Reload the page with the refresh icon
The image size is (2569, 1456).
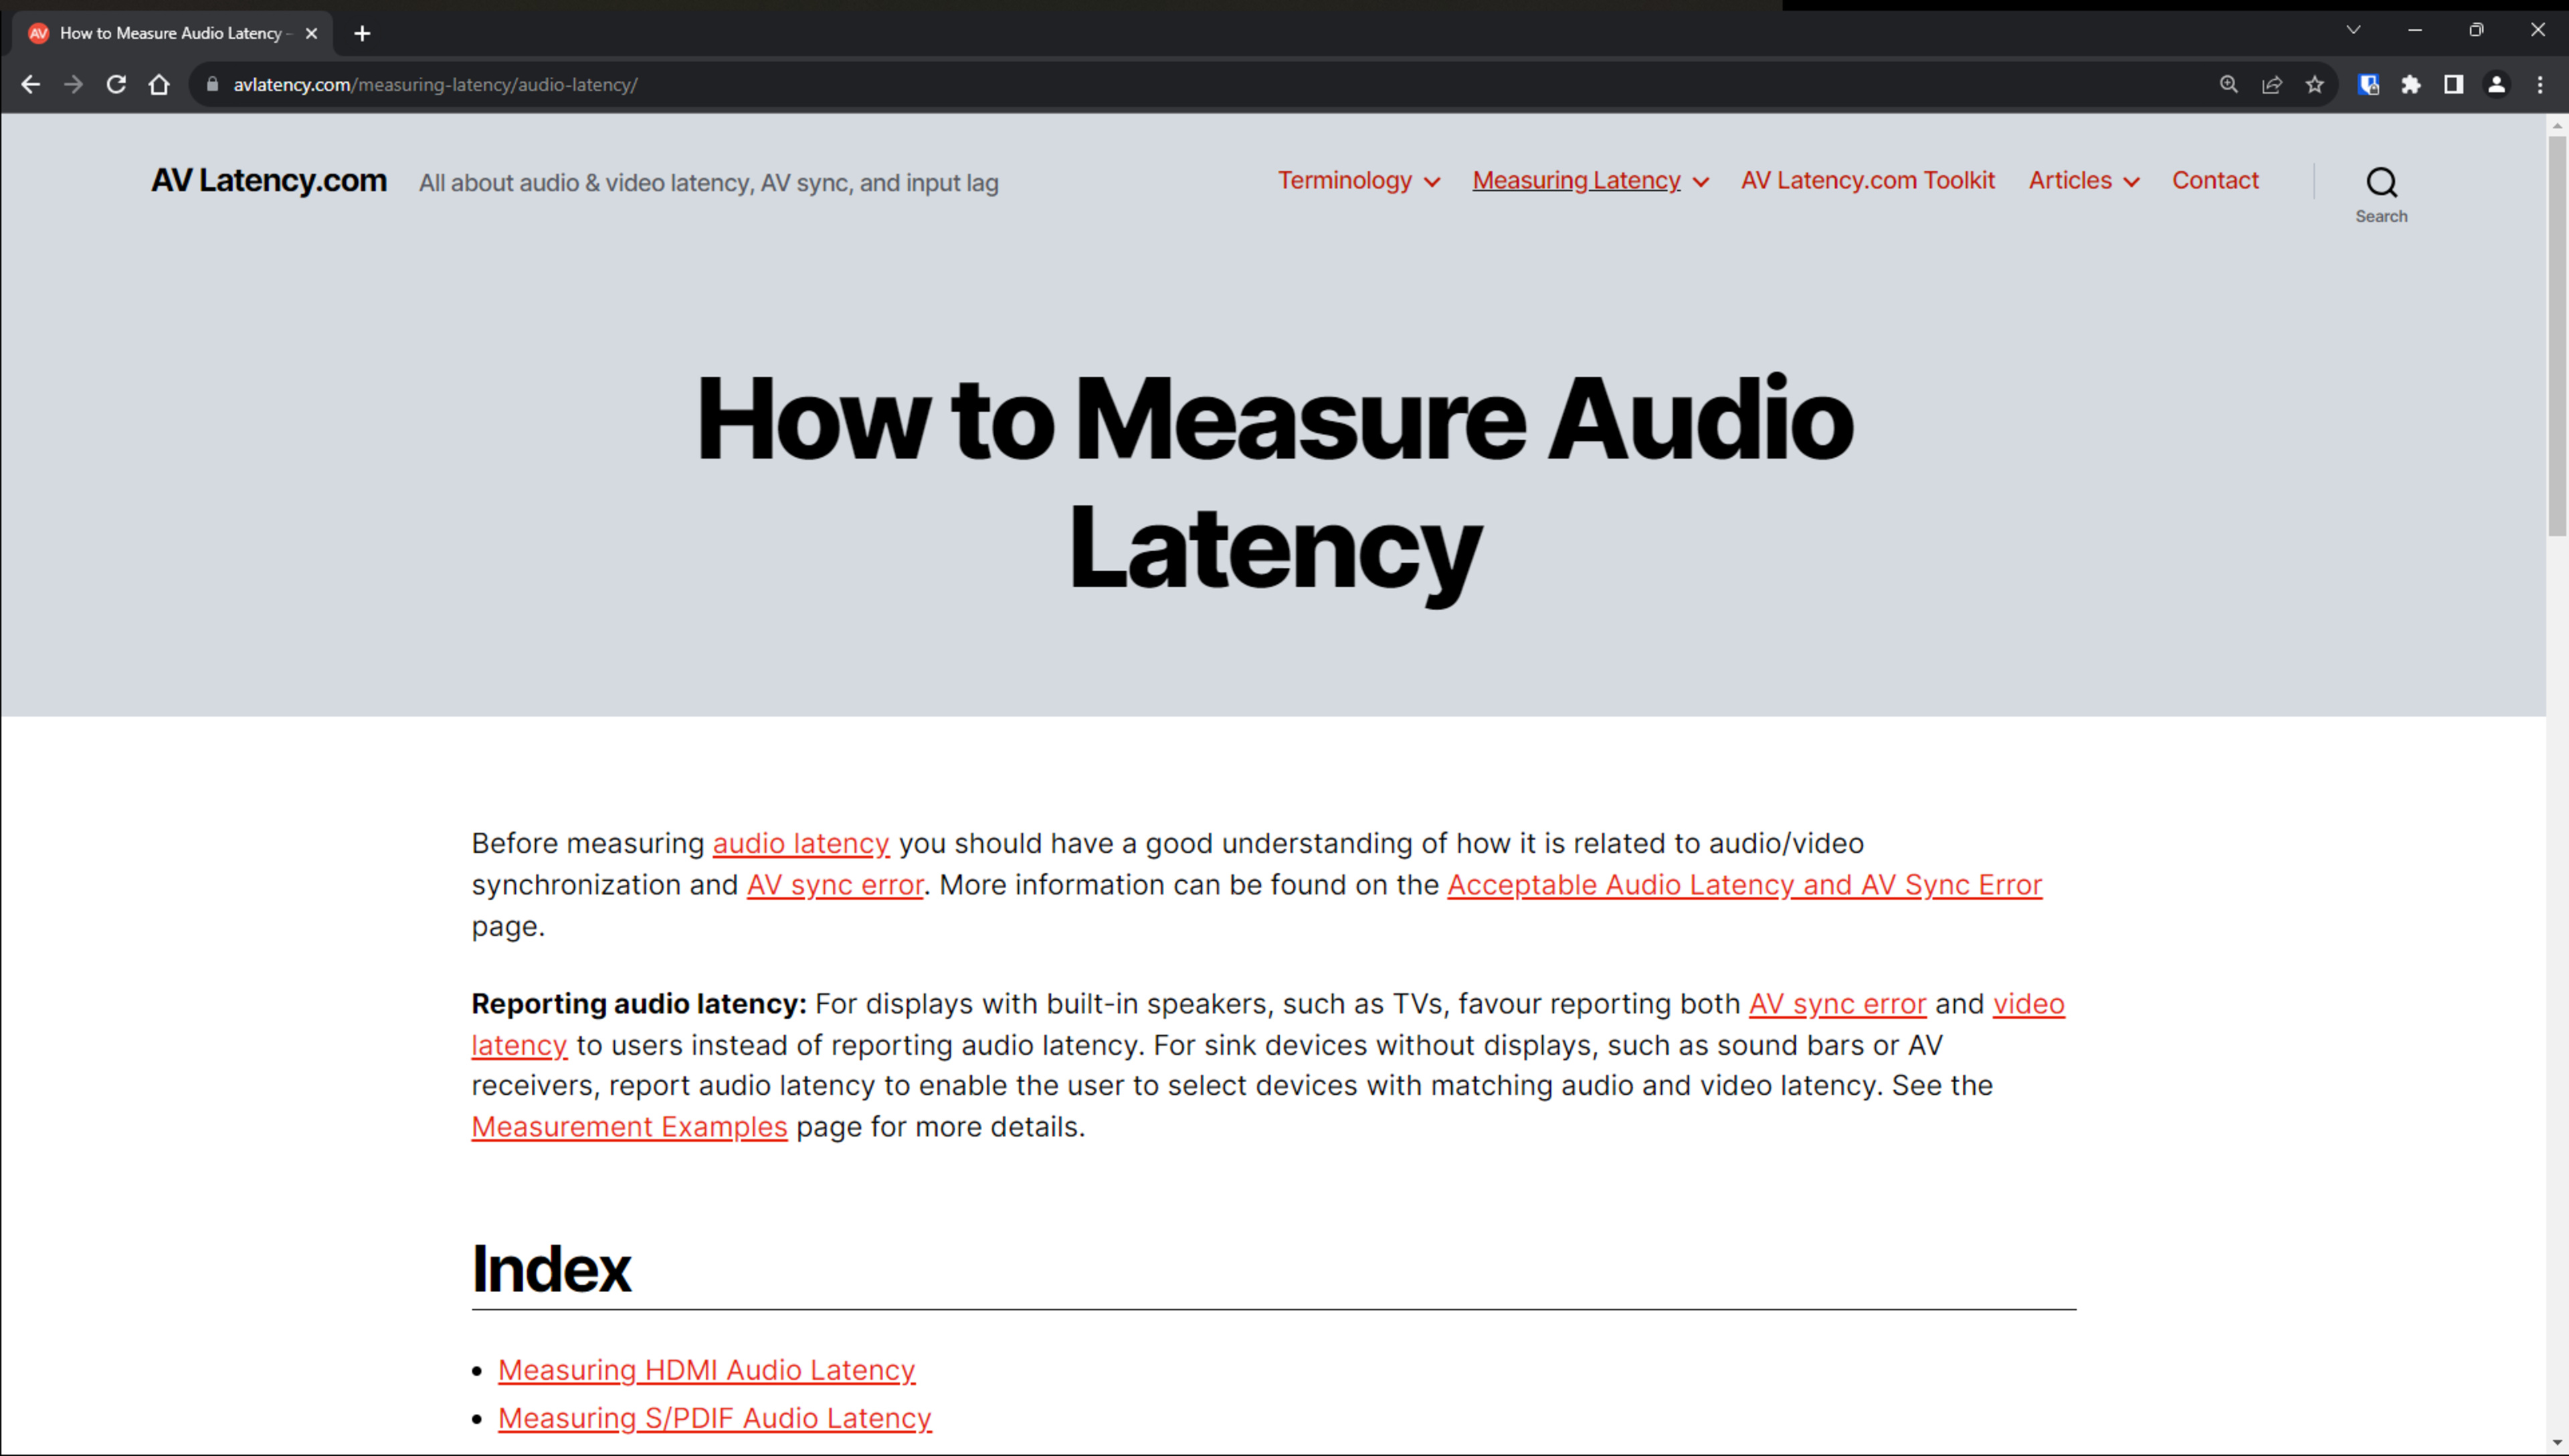[x=116, y=85]
